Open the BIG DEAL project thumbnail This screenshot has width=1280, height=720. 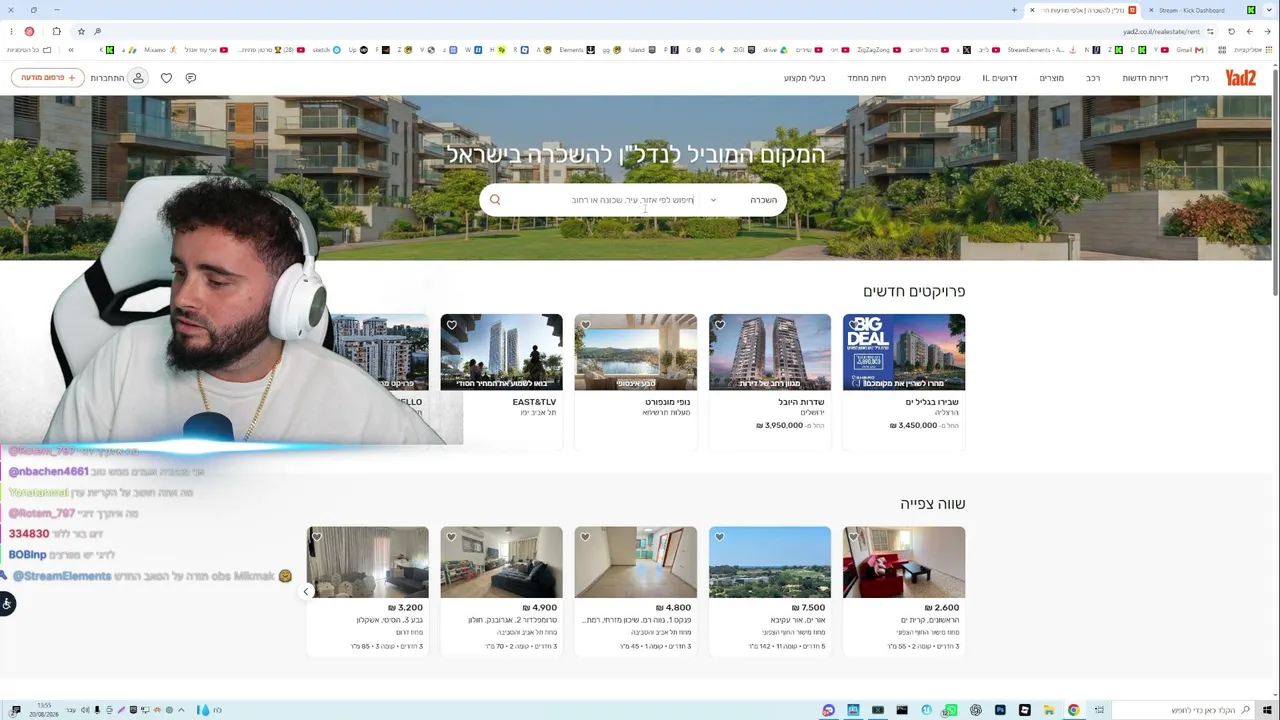tap(904, 352)
